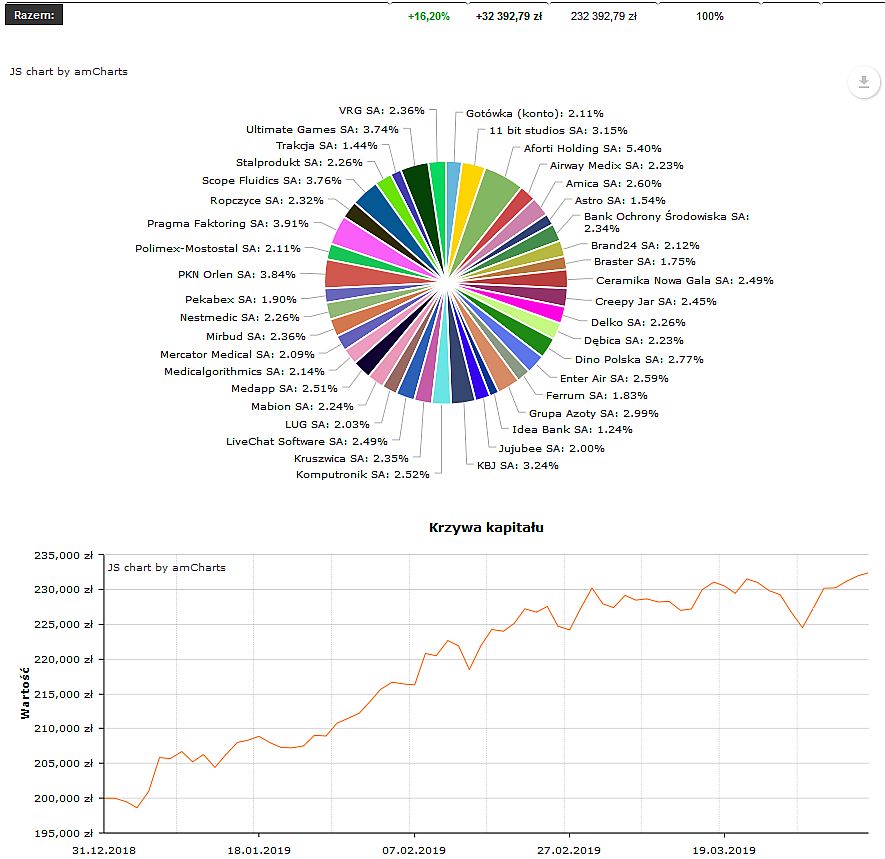This screenshot has height=859, width=885.
Task: Select the 'Amica SA: 2.60%' label
Action: [614, 183]
